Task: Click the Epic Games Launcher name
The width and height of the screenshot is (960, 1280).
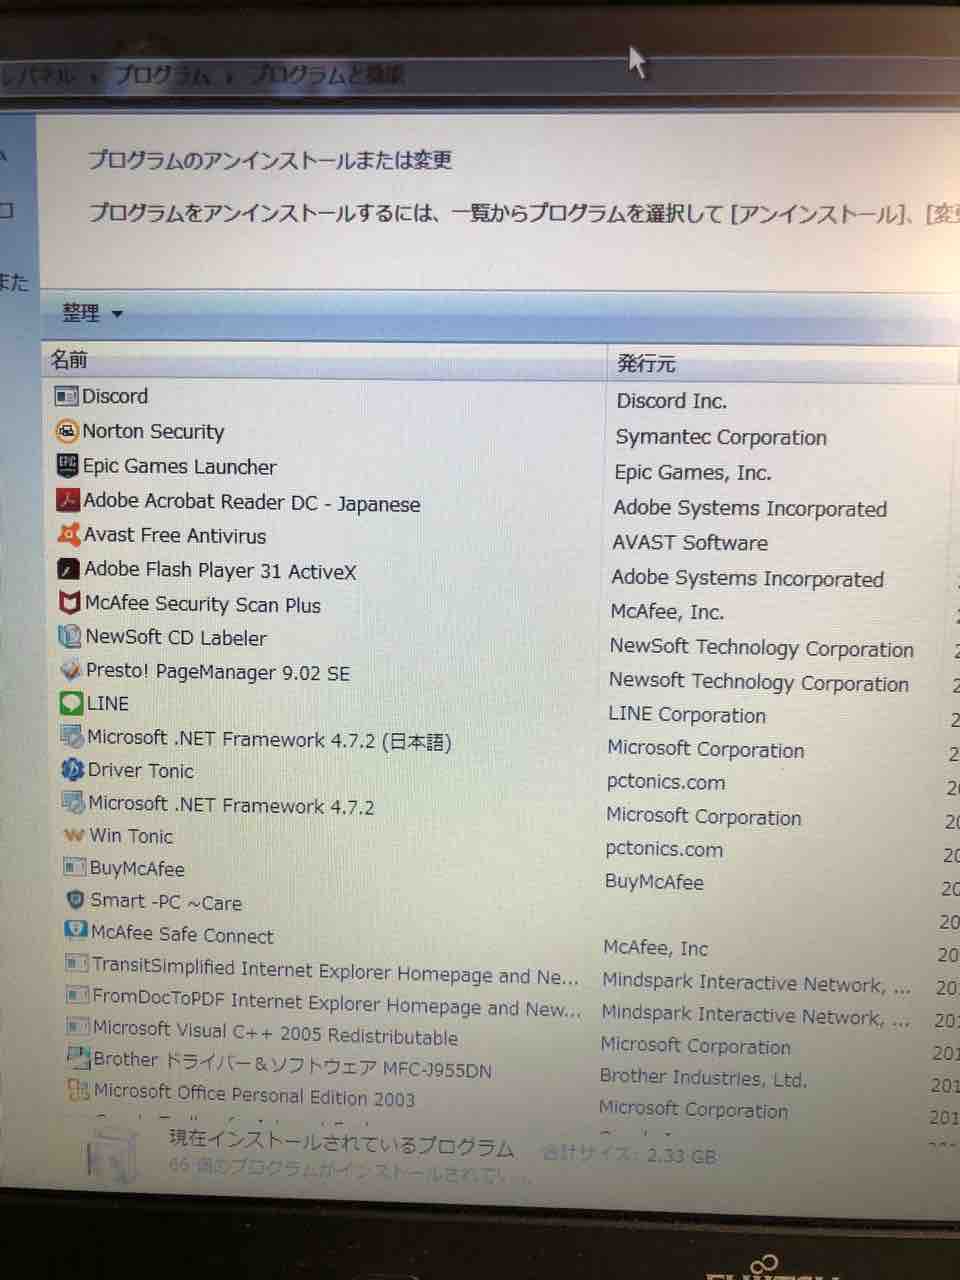Action: tap(180, 467)
